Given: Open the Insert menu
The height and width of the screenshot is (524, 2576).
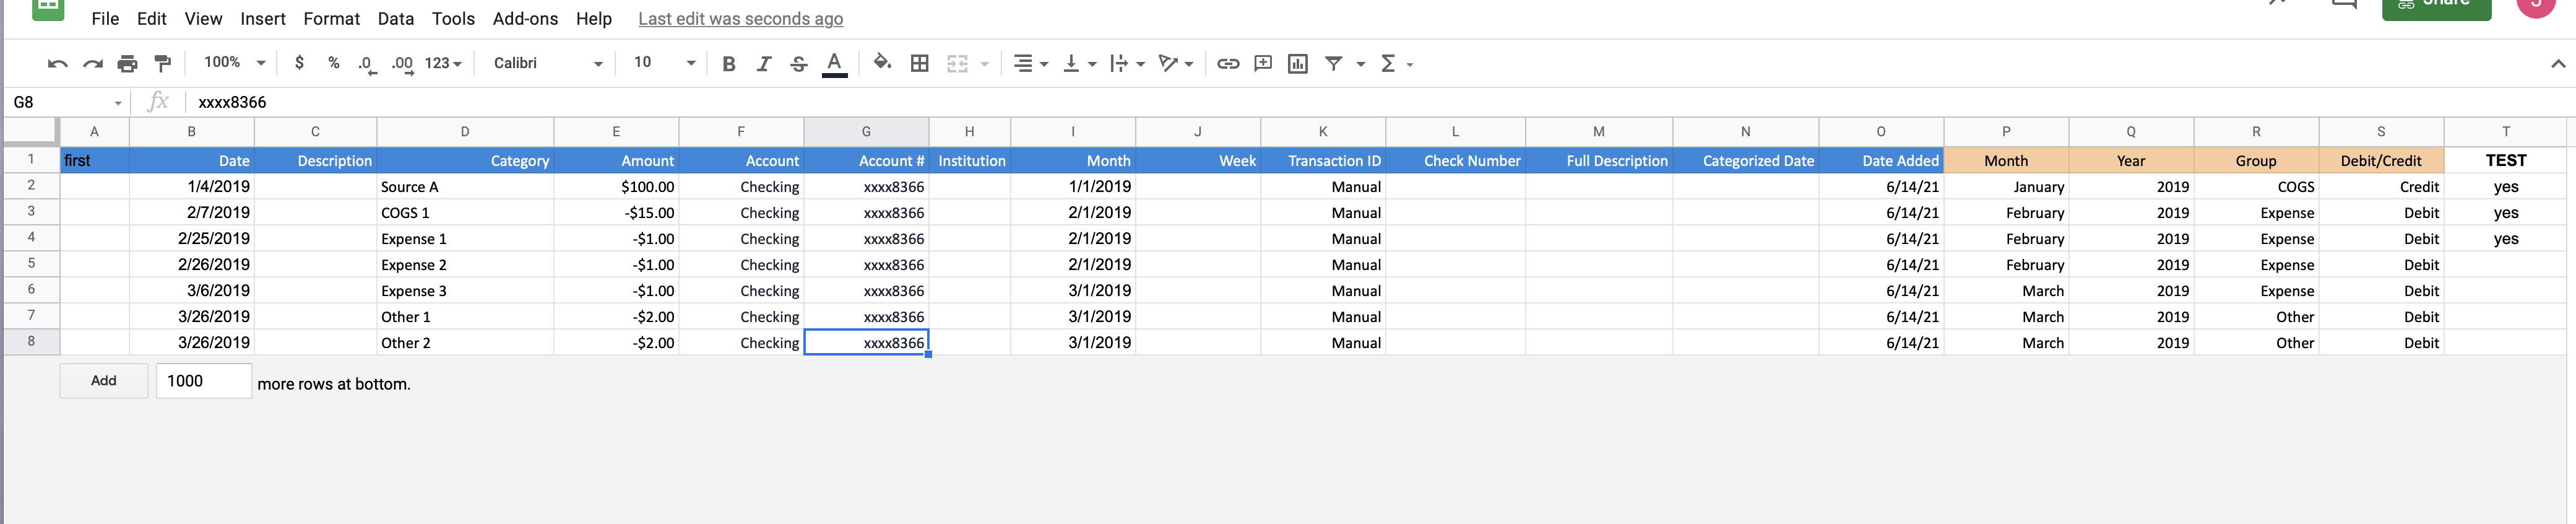Looking at the screenshot, I should (x=263, y=19).
